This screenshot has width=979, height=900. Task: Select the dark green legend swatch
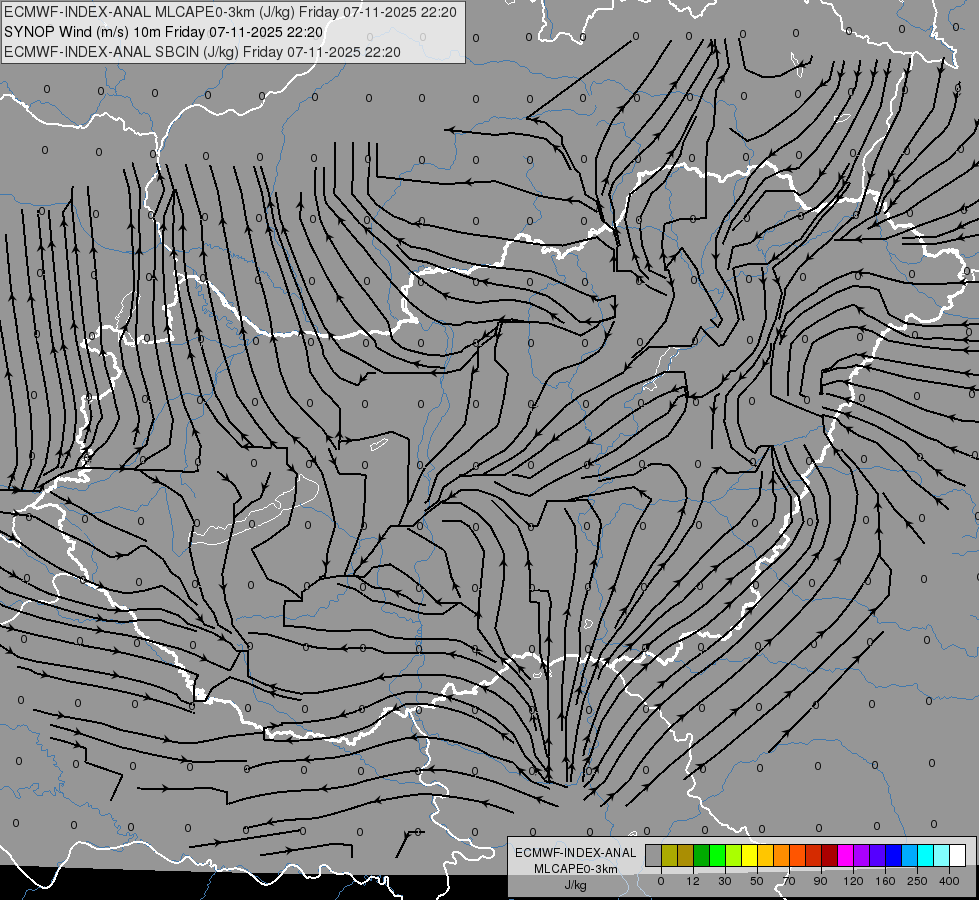[x=702, y=856]
